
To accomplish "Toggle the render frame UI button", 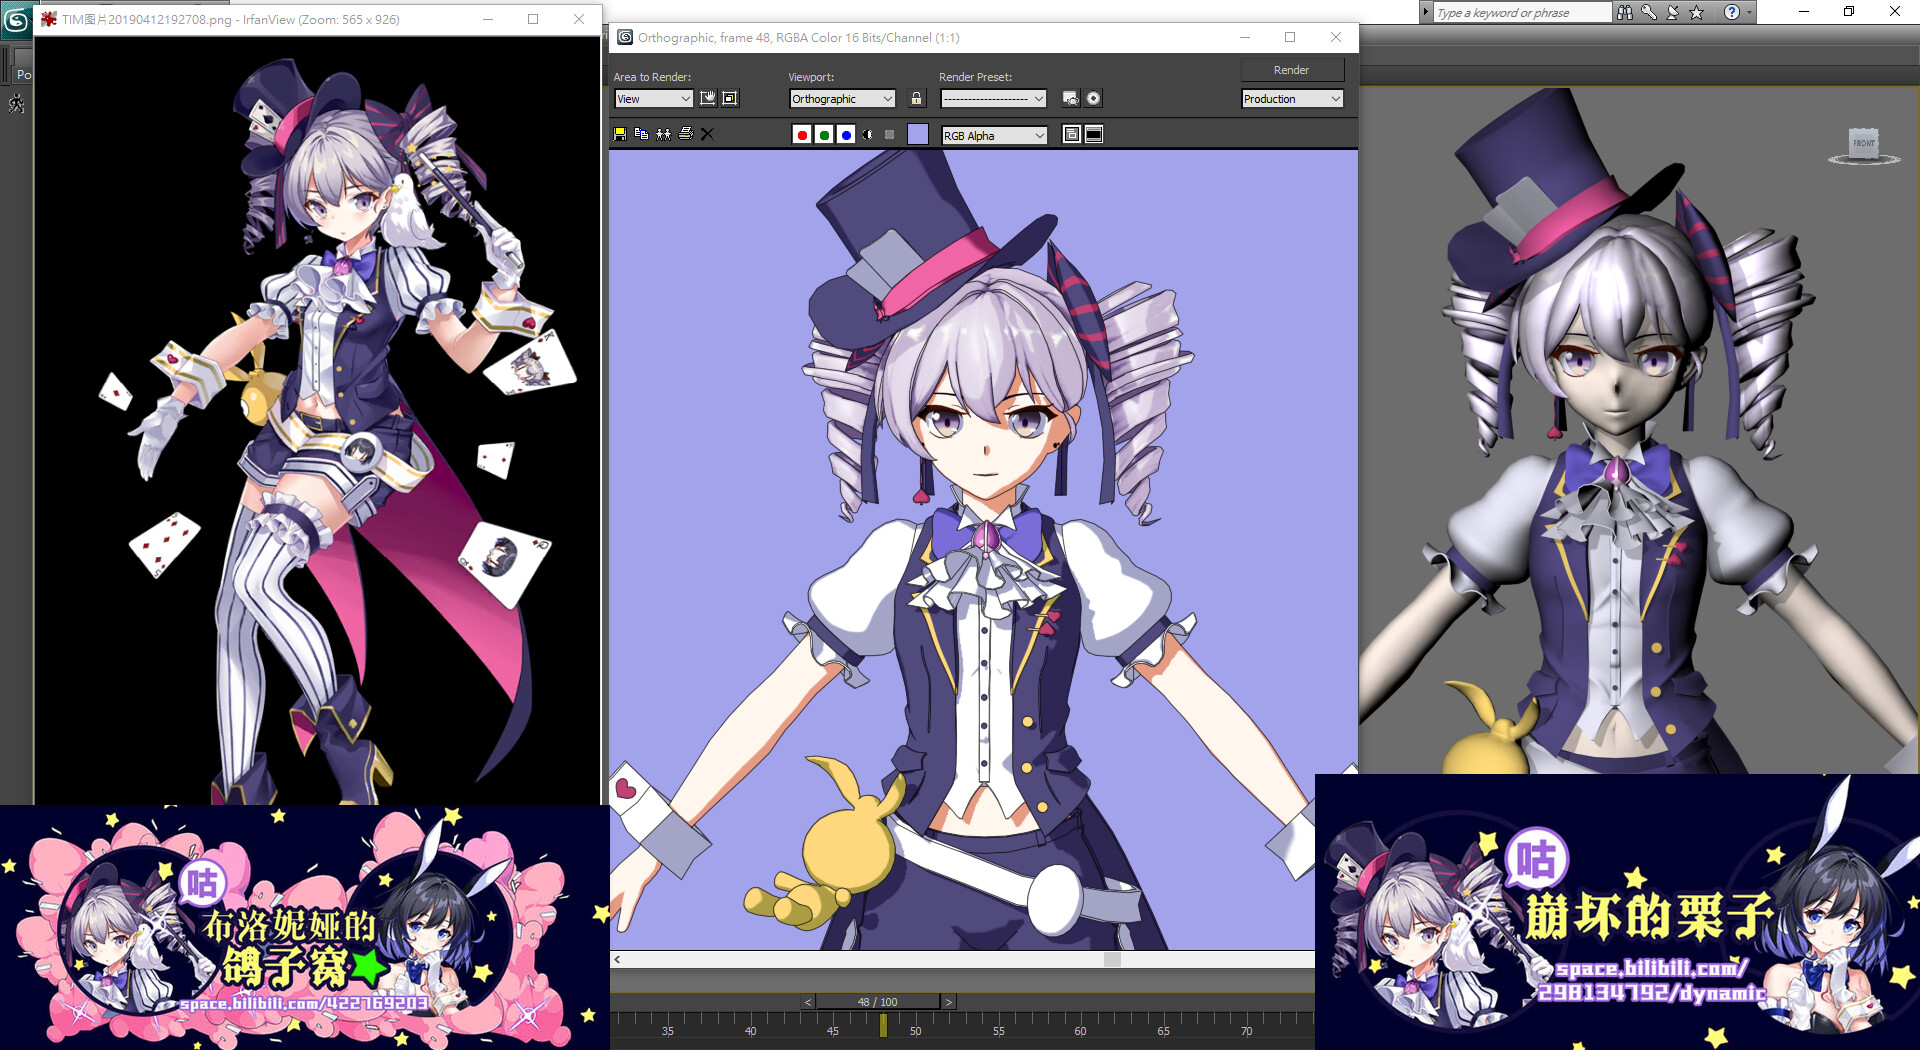I will pyautogui.click(x=1094, y=134).
